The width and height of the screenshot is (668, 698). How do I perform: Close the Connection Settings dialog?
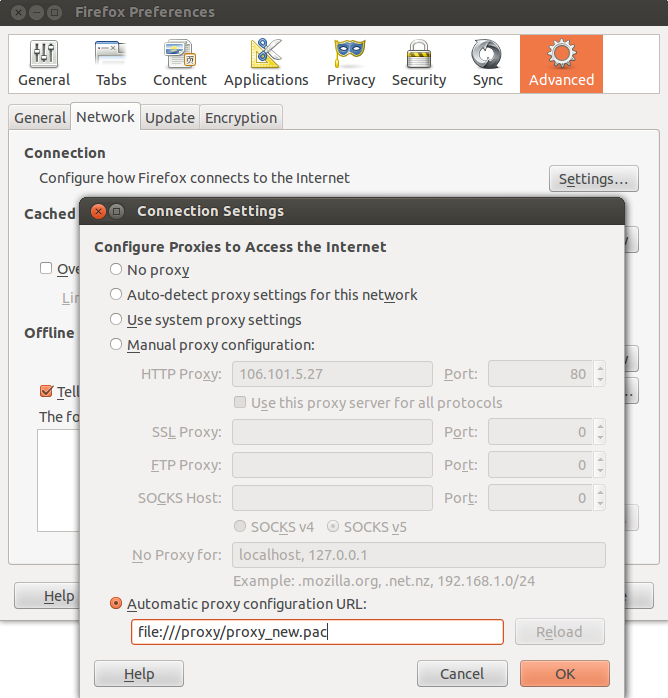pyautogui.click(x=98, y=211)
